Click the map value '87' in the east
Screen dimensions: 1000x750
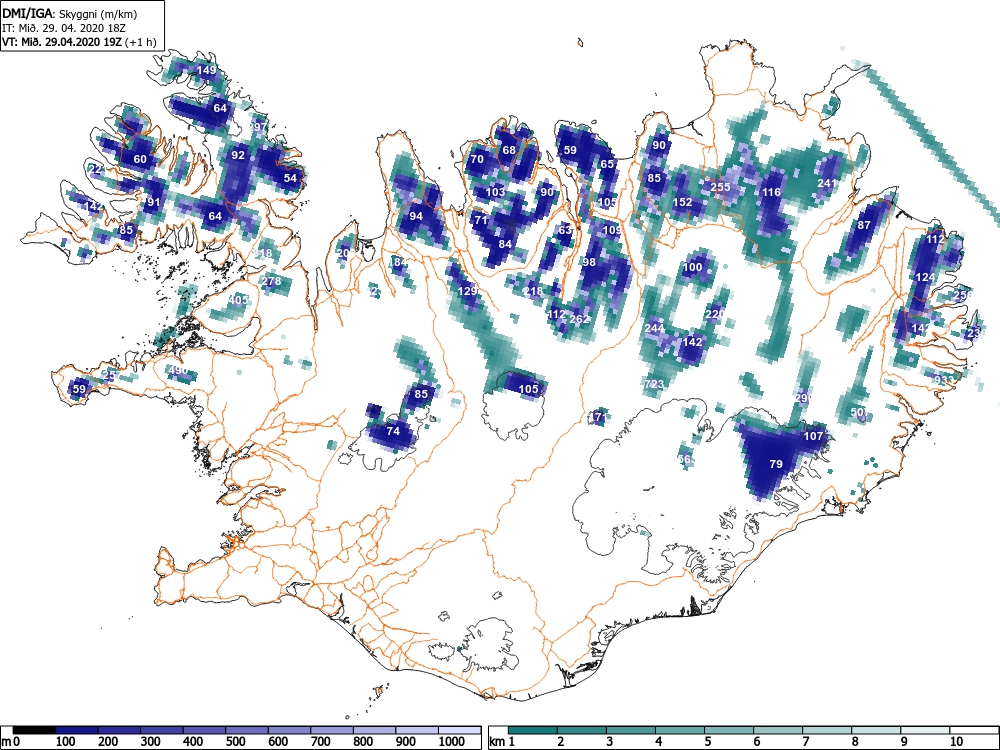[864, 225]
